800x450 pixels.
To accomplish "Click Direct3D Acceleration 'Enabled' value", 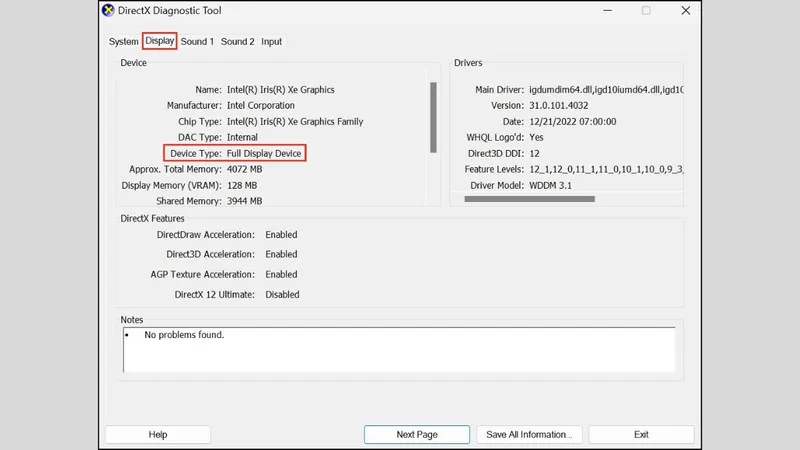I will (x=281, y=254).
